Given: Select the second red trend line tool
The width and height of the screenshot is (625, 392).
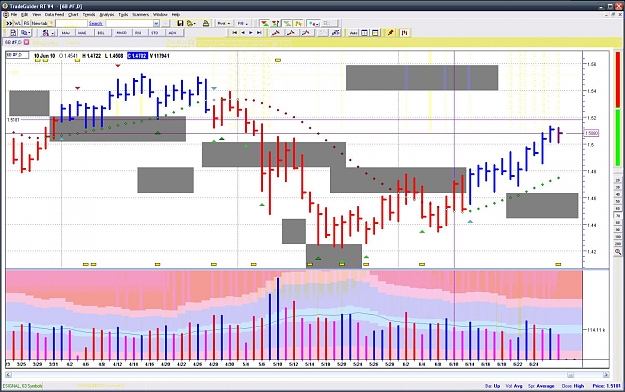Looking at the screenshot, I should [x=291, y=33].
